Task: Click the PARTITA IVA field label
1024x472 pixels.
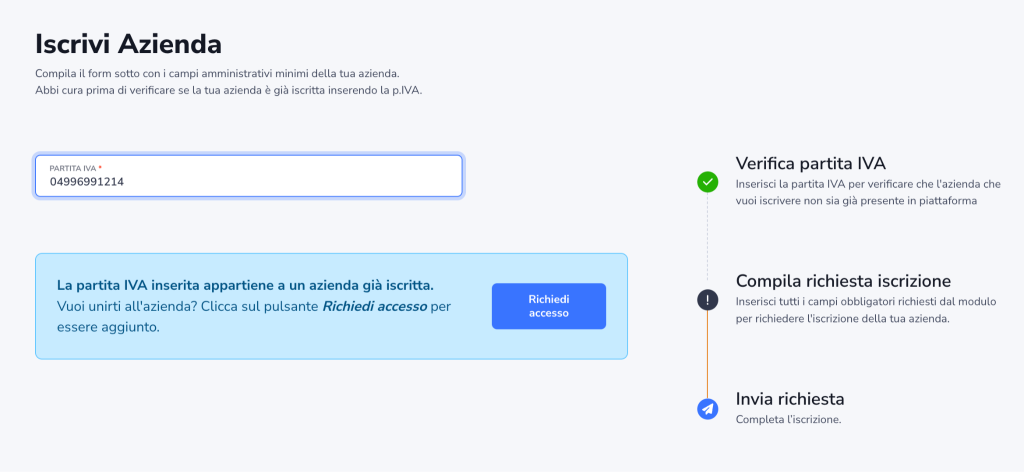Action: tap(72, 167)
